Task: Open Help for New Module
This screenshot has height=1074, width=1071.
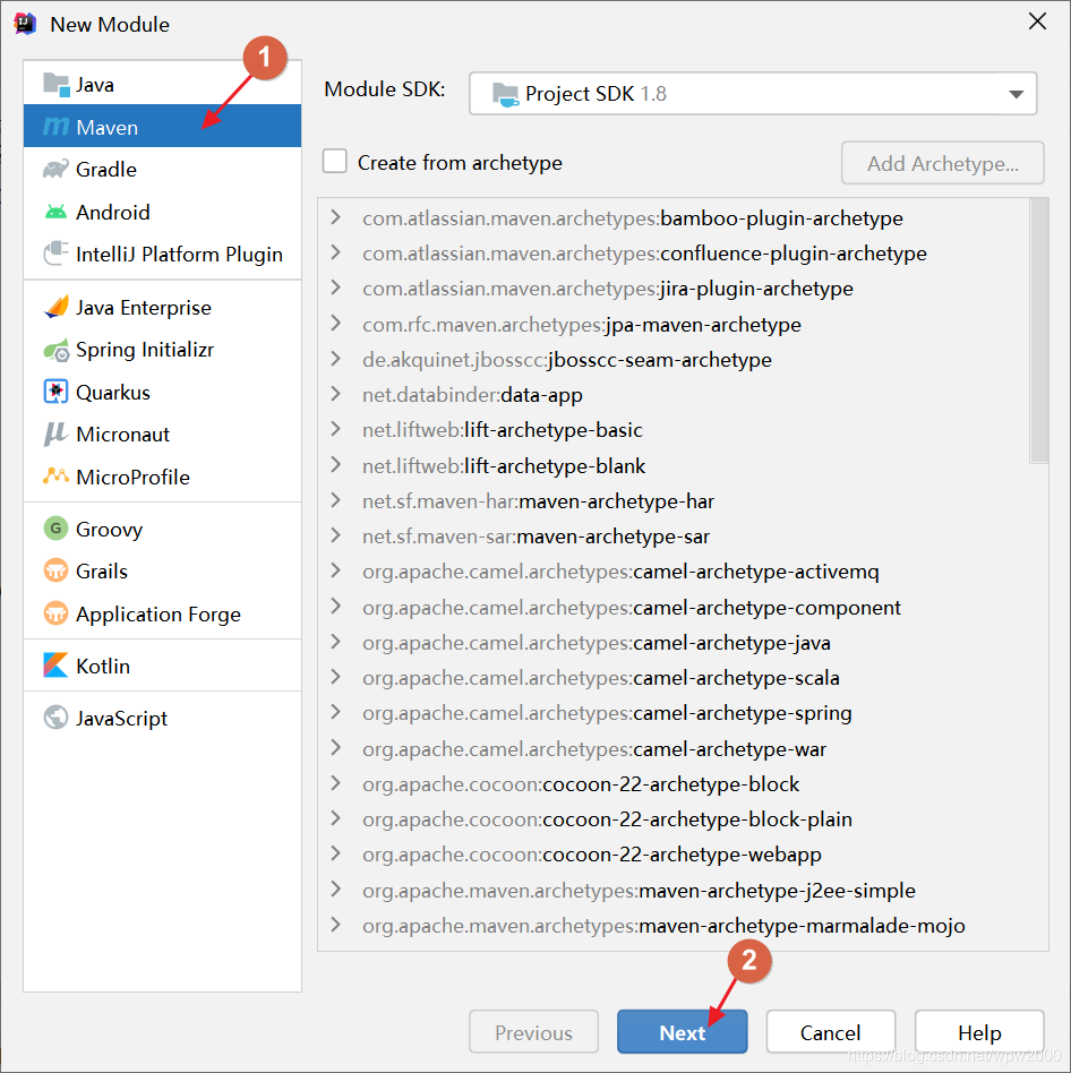Action: coord(979,1032)
